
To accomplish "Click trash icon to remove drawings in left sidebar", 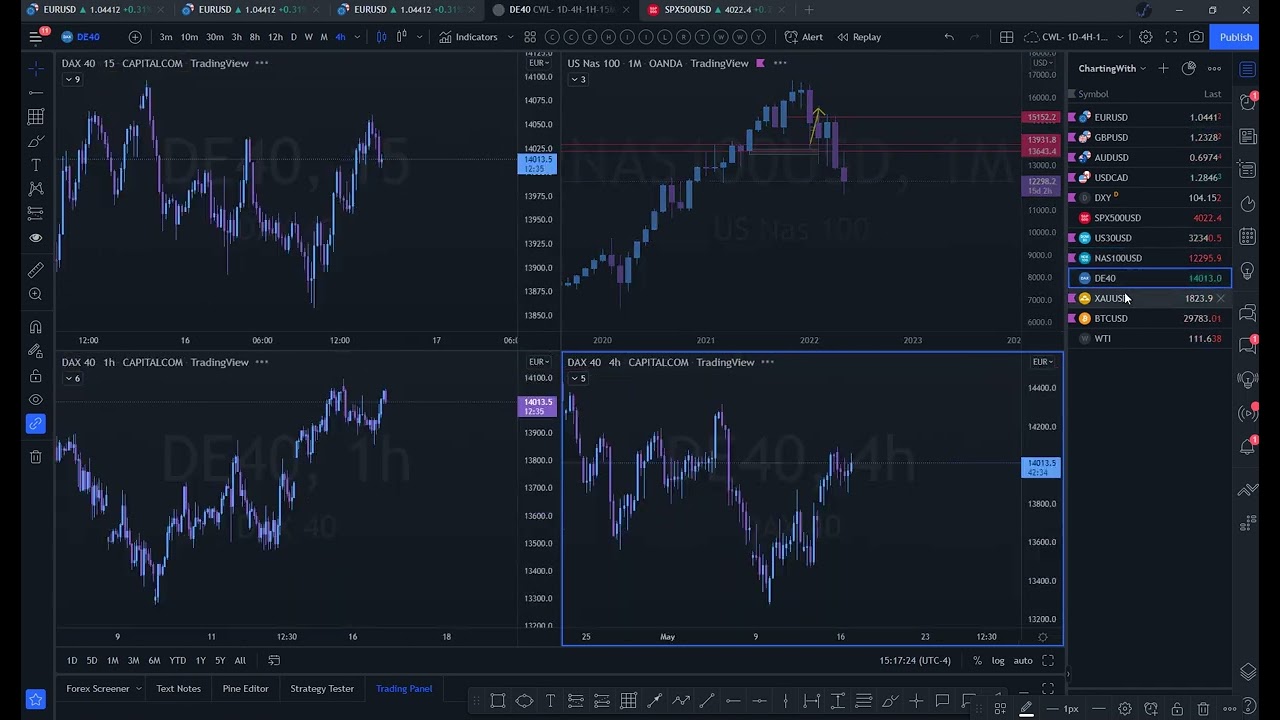I will (x=36, y=457).
